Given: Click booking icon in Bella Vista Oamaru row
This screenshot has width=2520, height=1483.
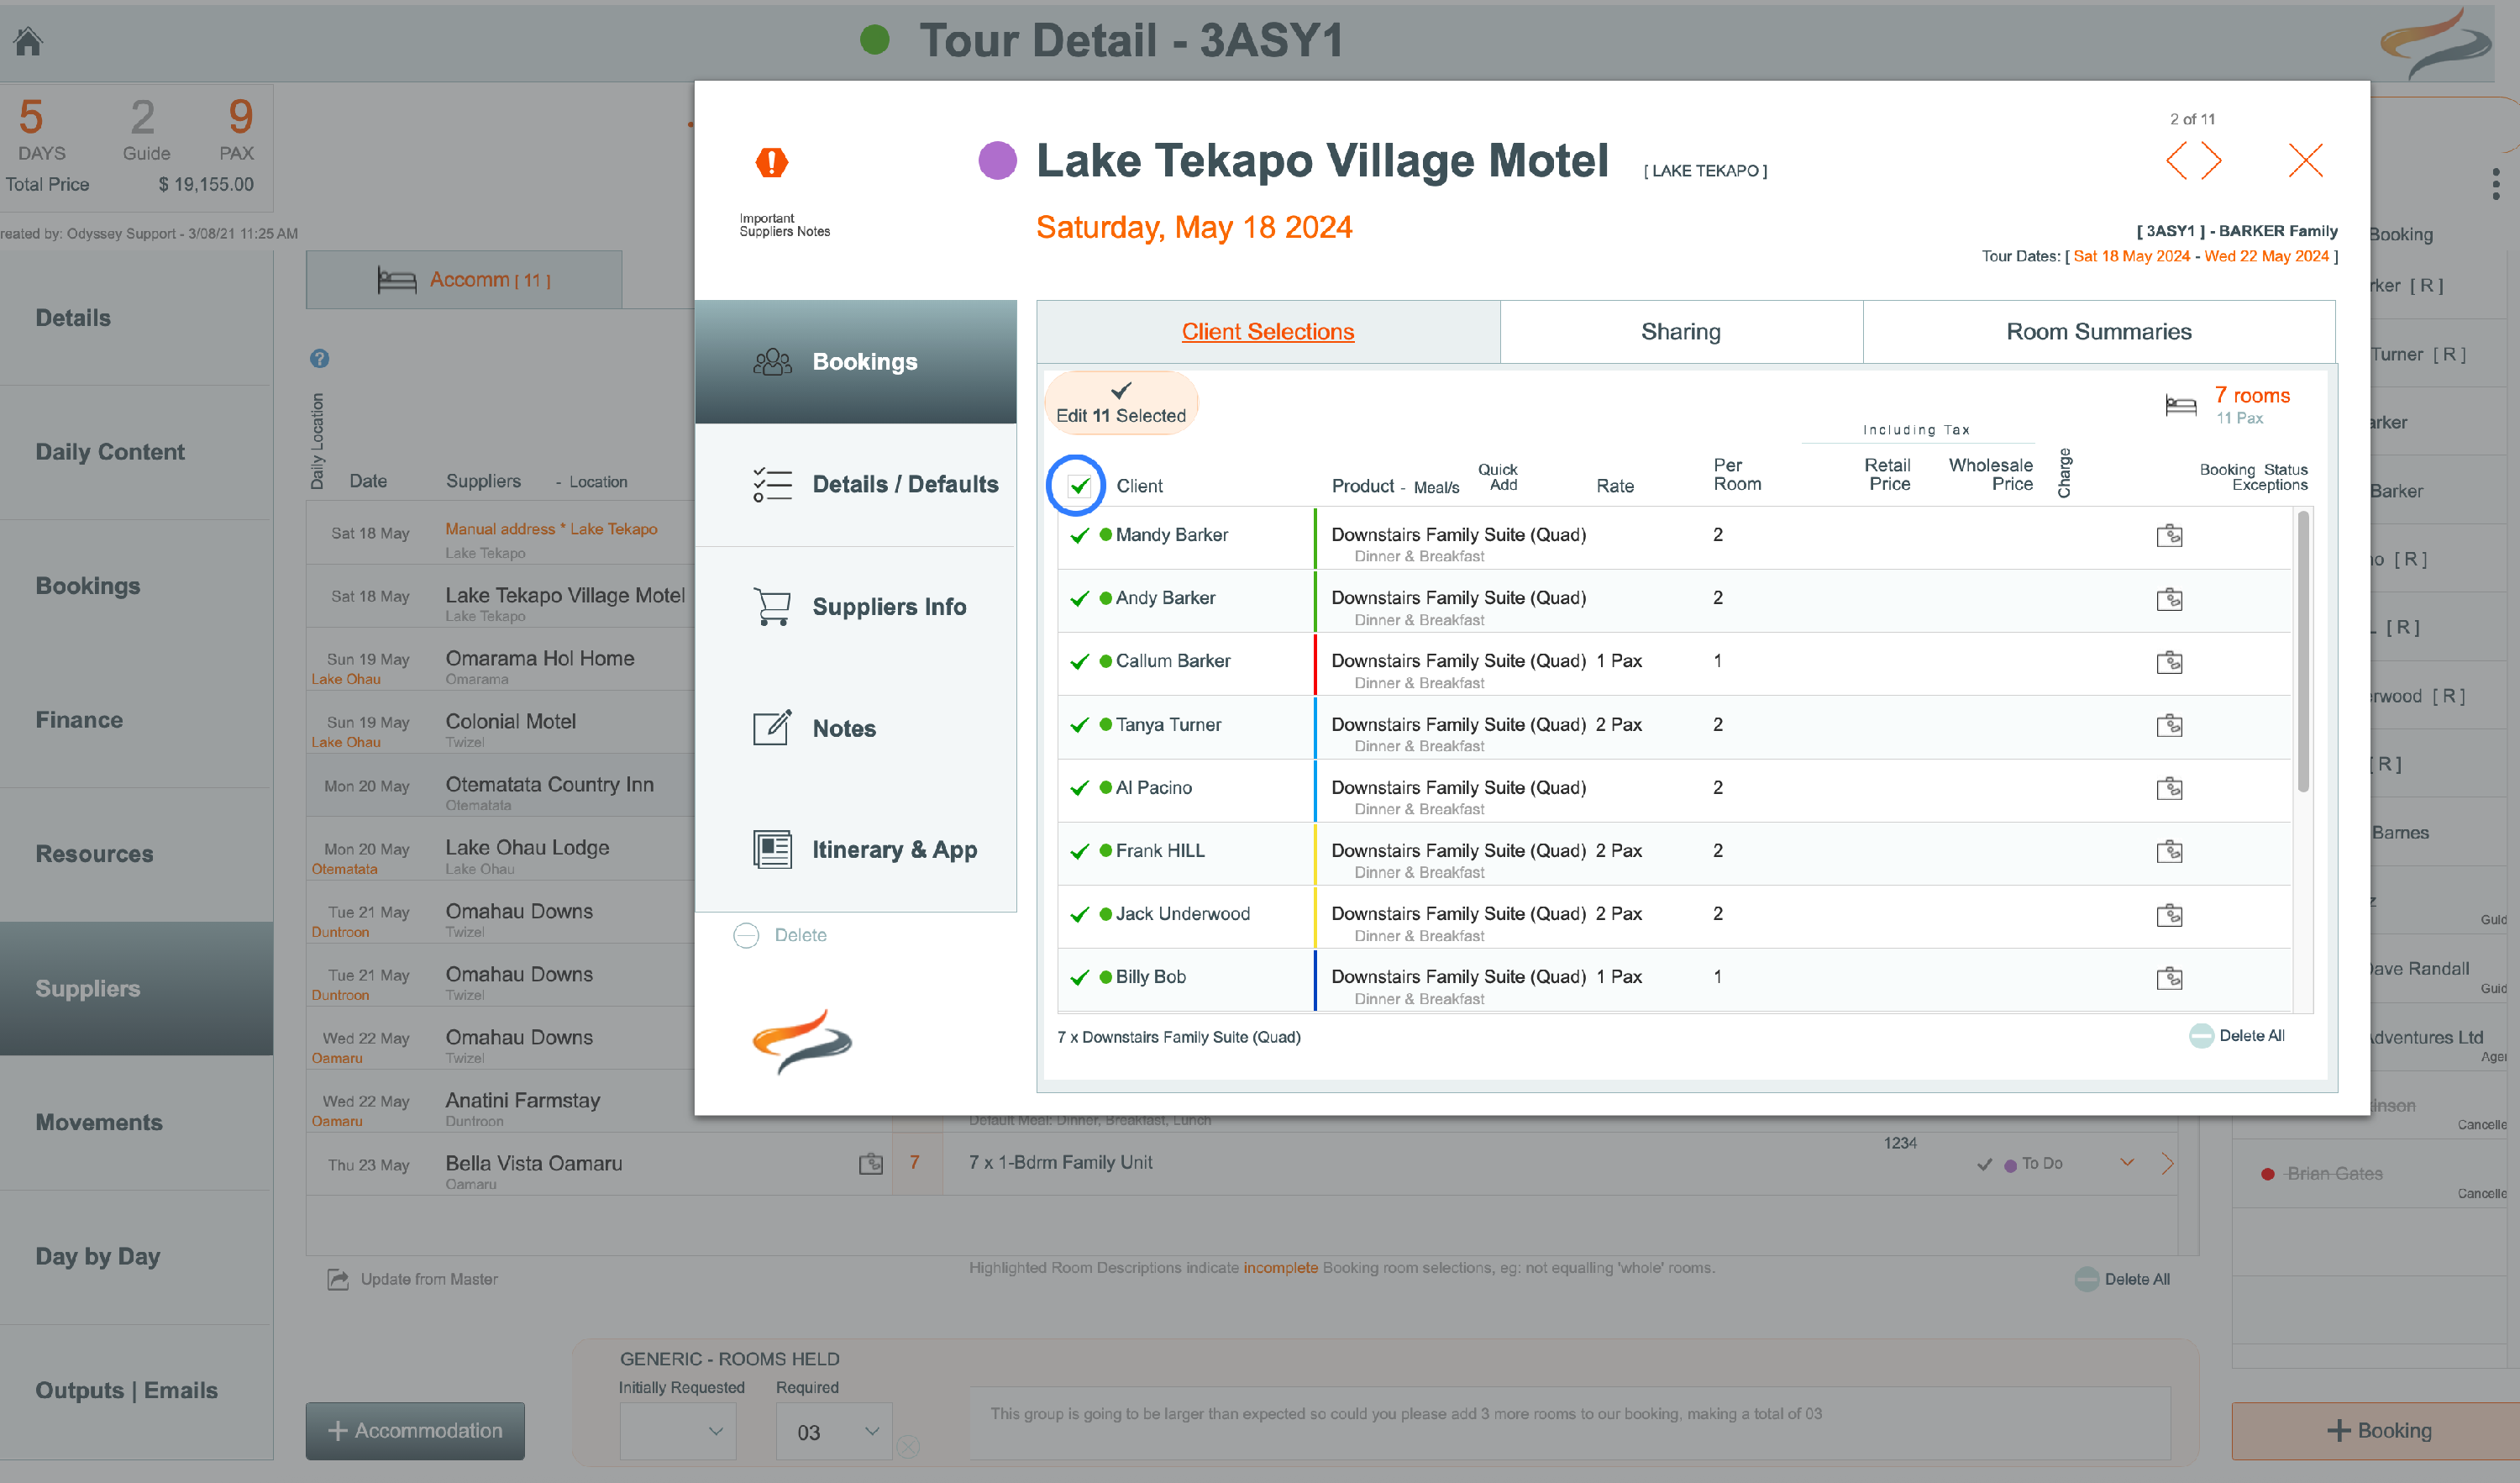Looking at the screenshot, I should pos(871,1163).
